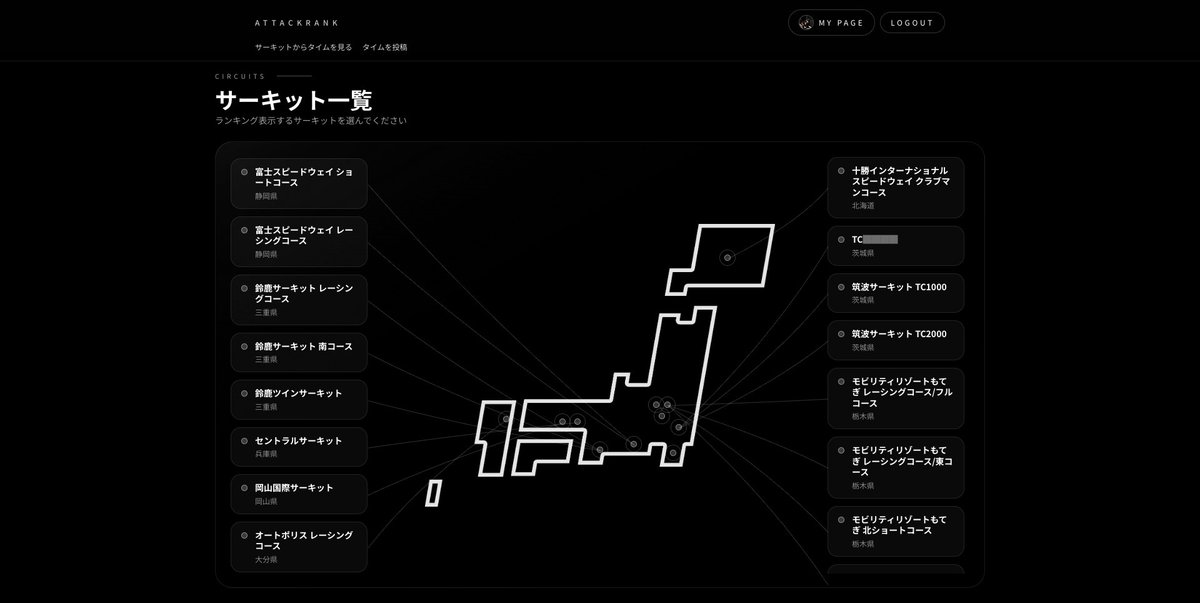Click the LOGOUT button
1200x603 pixels.
[x=912, y=23]
